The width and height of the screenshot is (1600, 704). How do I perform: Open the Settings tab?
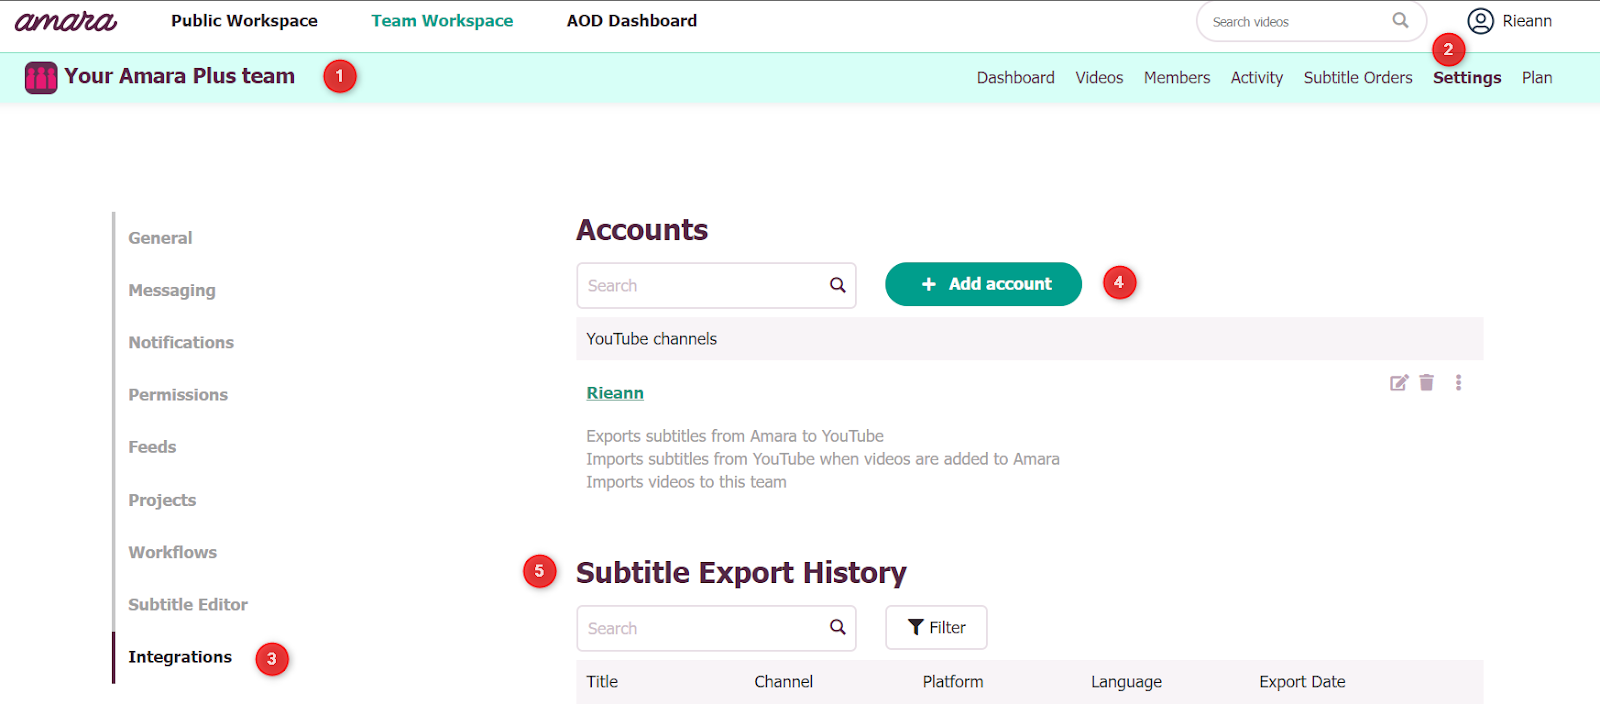[1467, 78]
